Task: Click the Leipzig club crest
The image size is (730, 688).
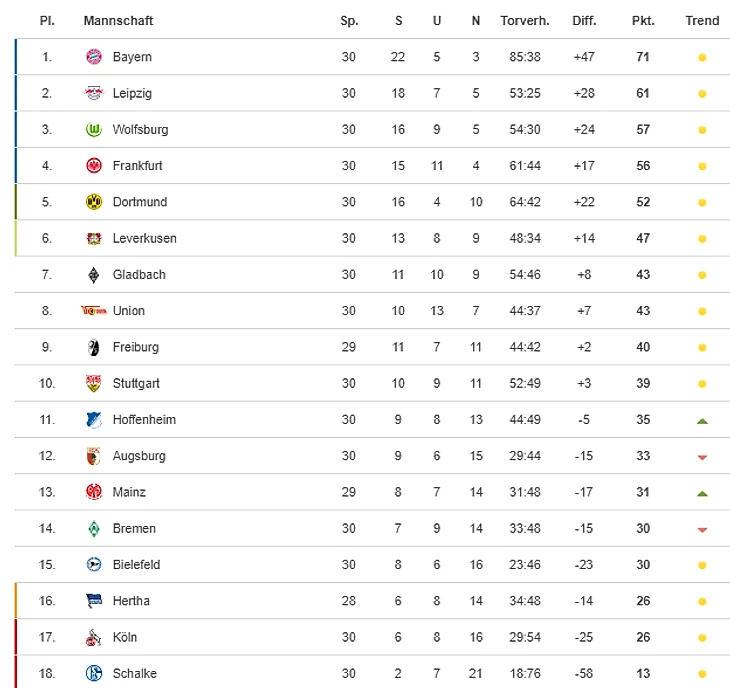Action: [94, 93]
